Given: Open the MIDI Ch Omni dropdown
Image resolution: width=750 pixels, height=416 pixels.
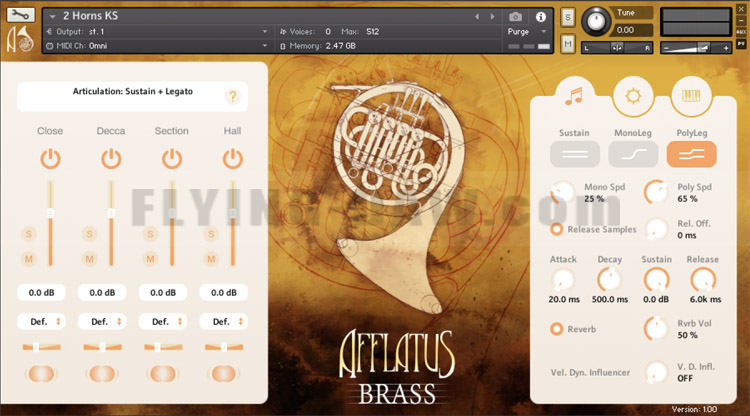Looking at the screenshot, I should 157,46.
